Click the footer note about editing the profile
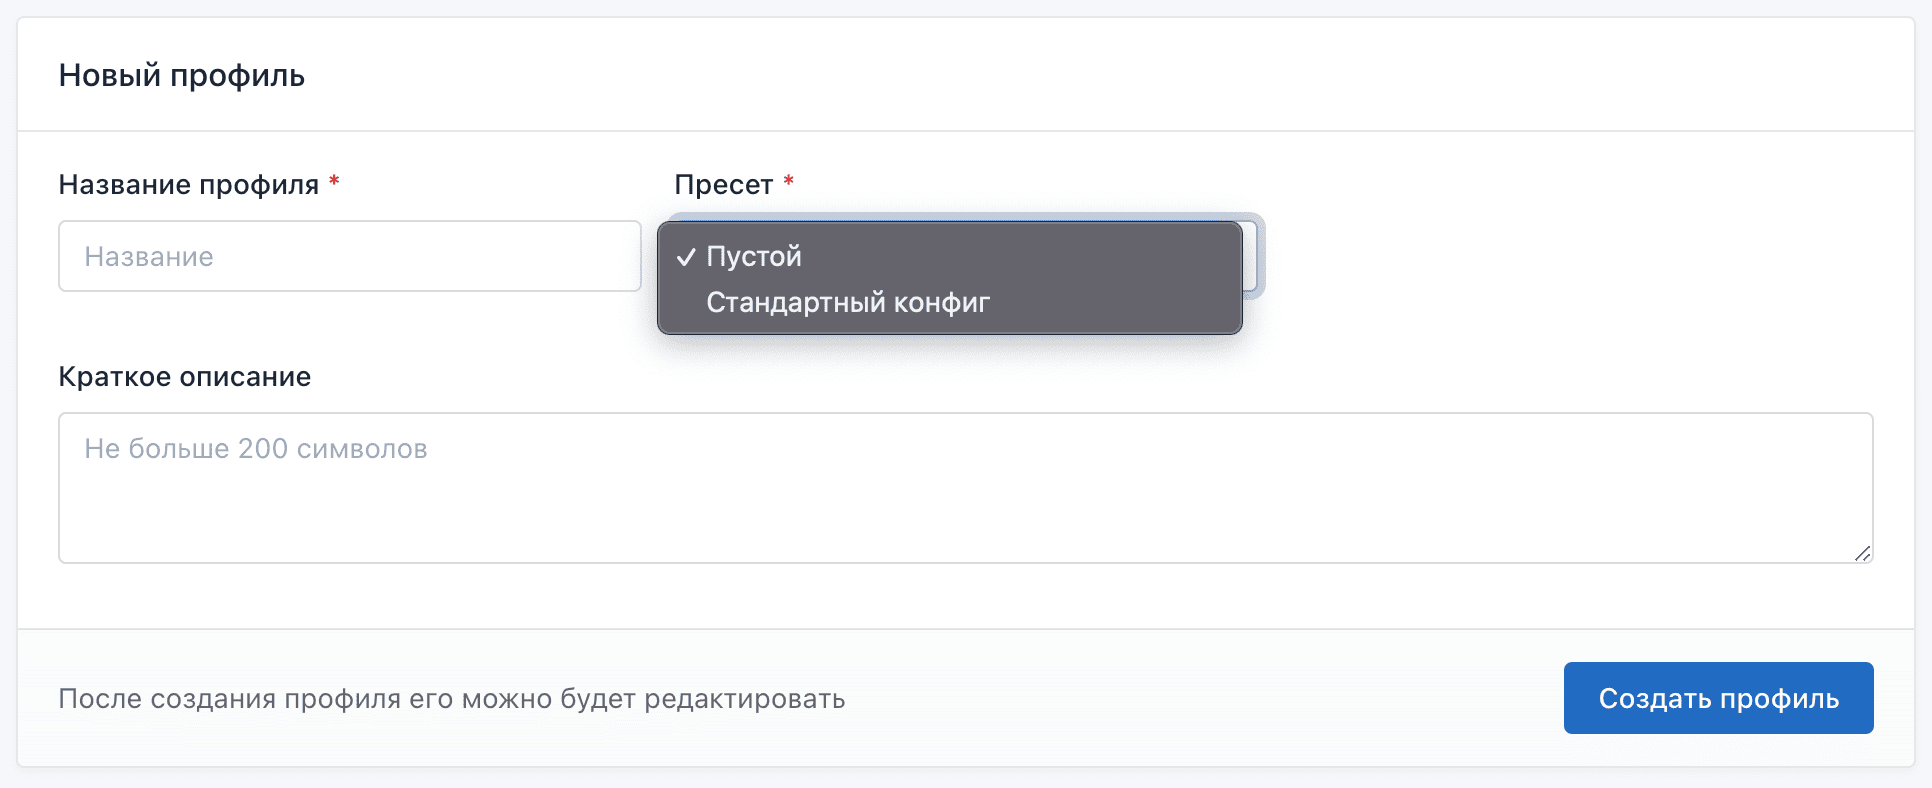The height and width of the screenshot is (788, 1932). (451, 698)
